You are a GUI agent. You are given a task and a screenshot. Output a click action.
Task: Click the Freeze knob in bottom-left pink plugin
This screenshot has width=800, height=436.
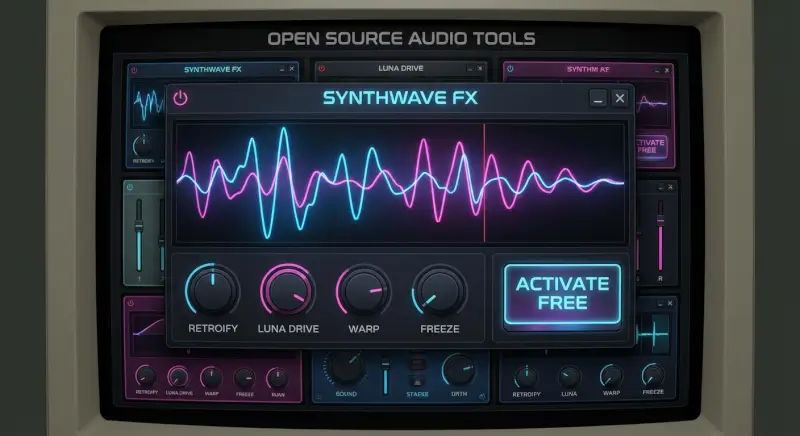[x=244, y=379]
